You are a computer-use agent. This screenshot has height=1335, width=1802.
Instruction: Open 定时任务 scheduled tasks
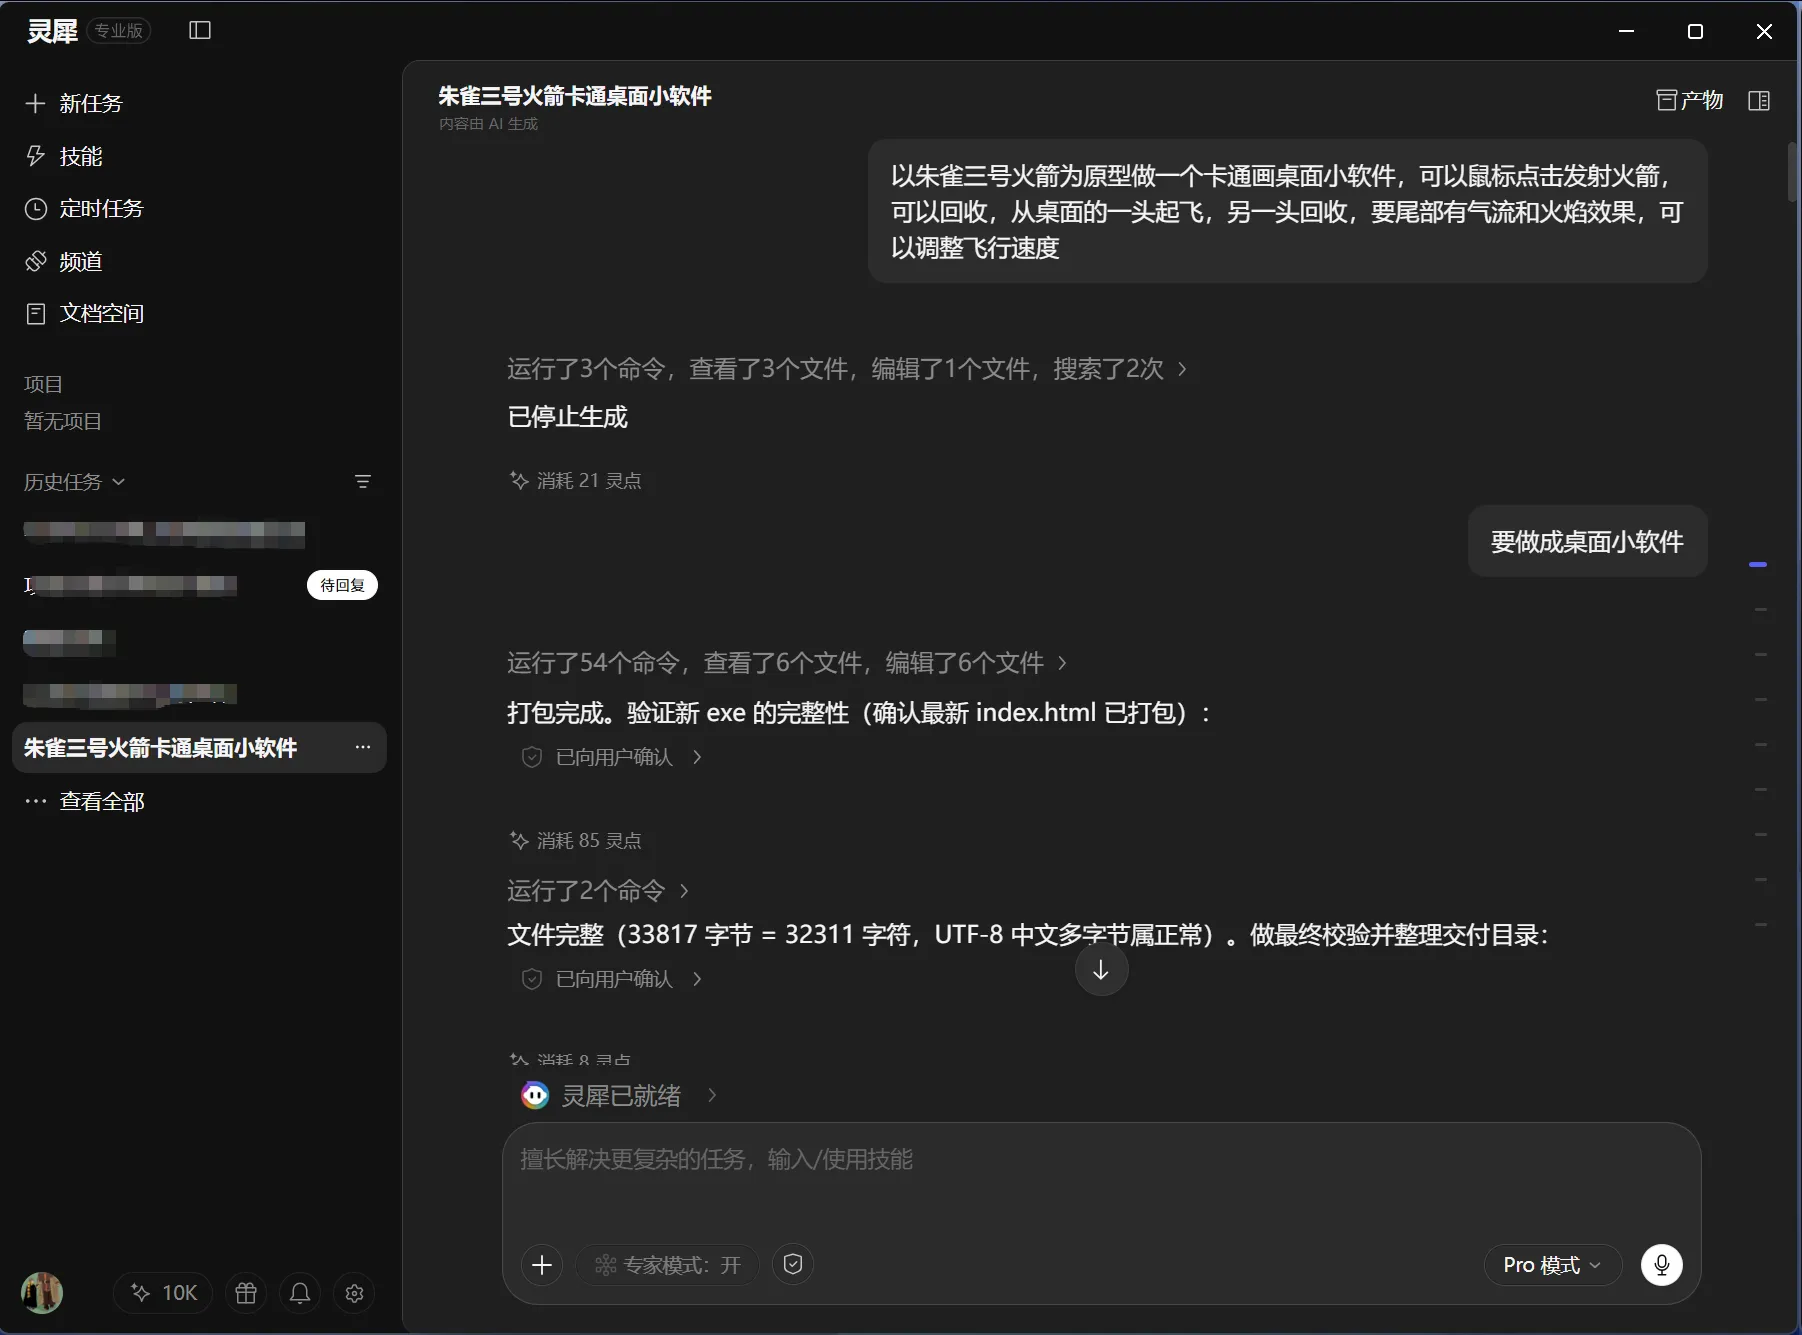pos(85,208)
